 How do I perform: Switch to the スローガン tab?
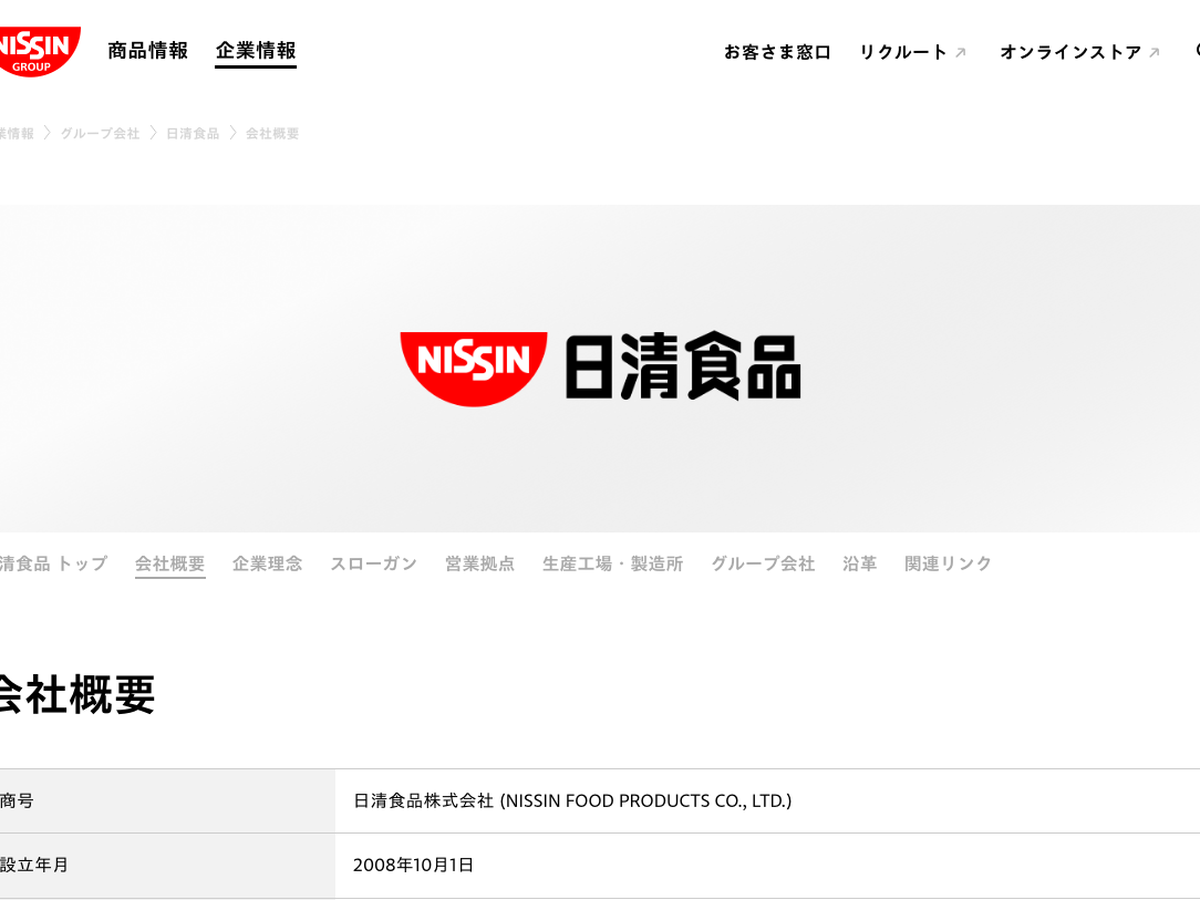click(373, 564)
